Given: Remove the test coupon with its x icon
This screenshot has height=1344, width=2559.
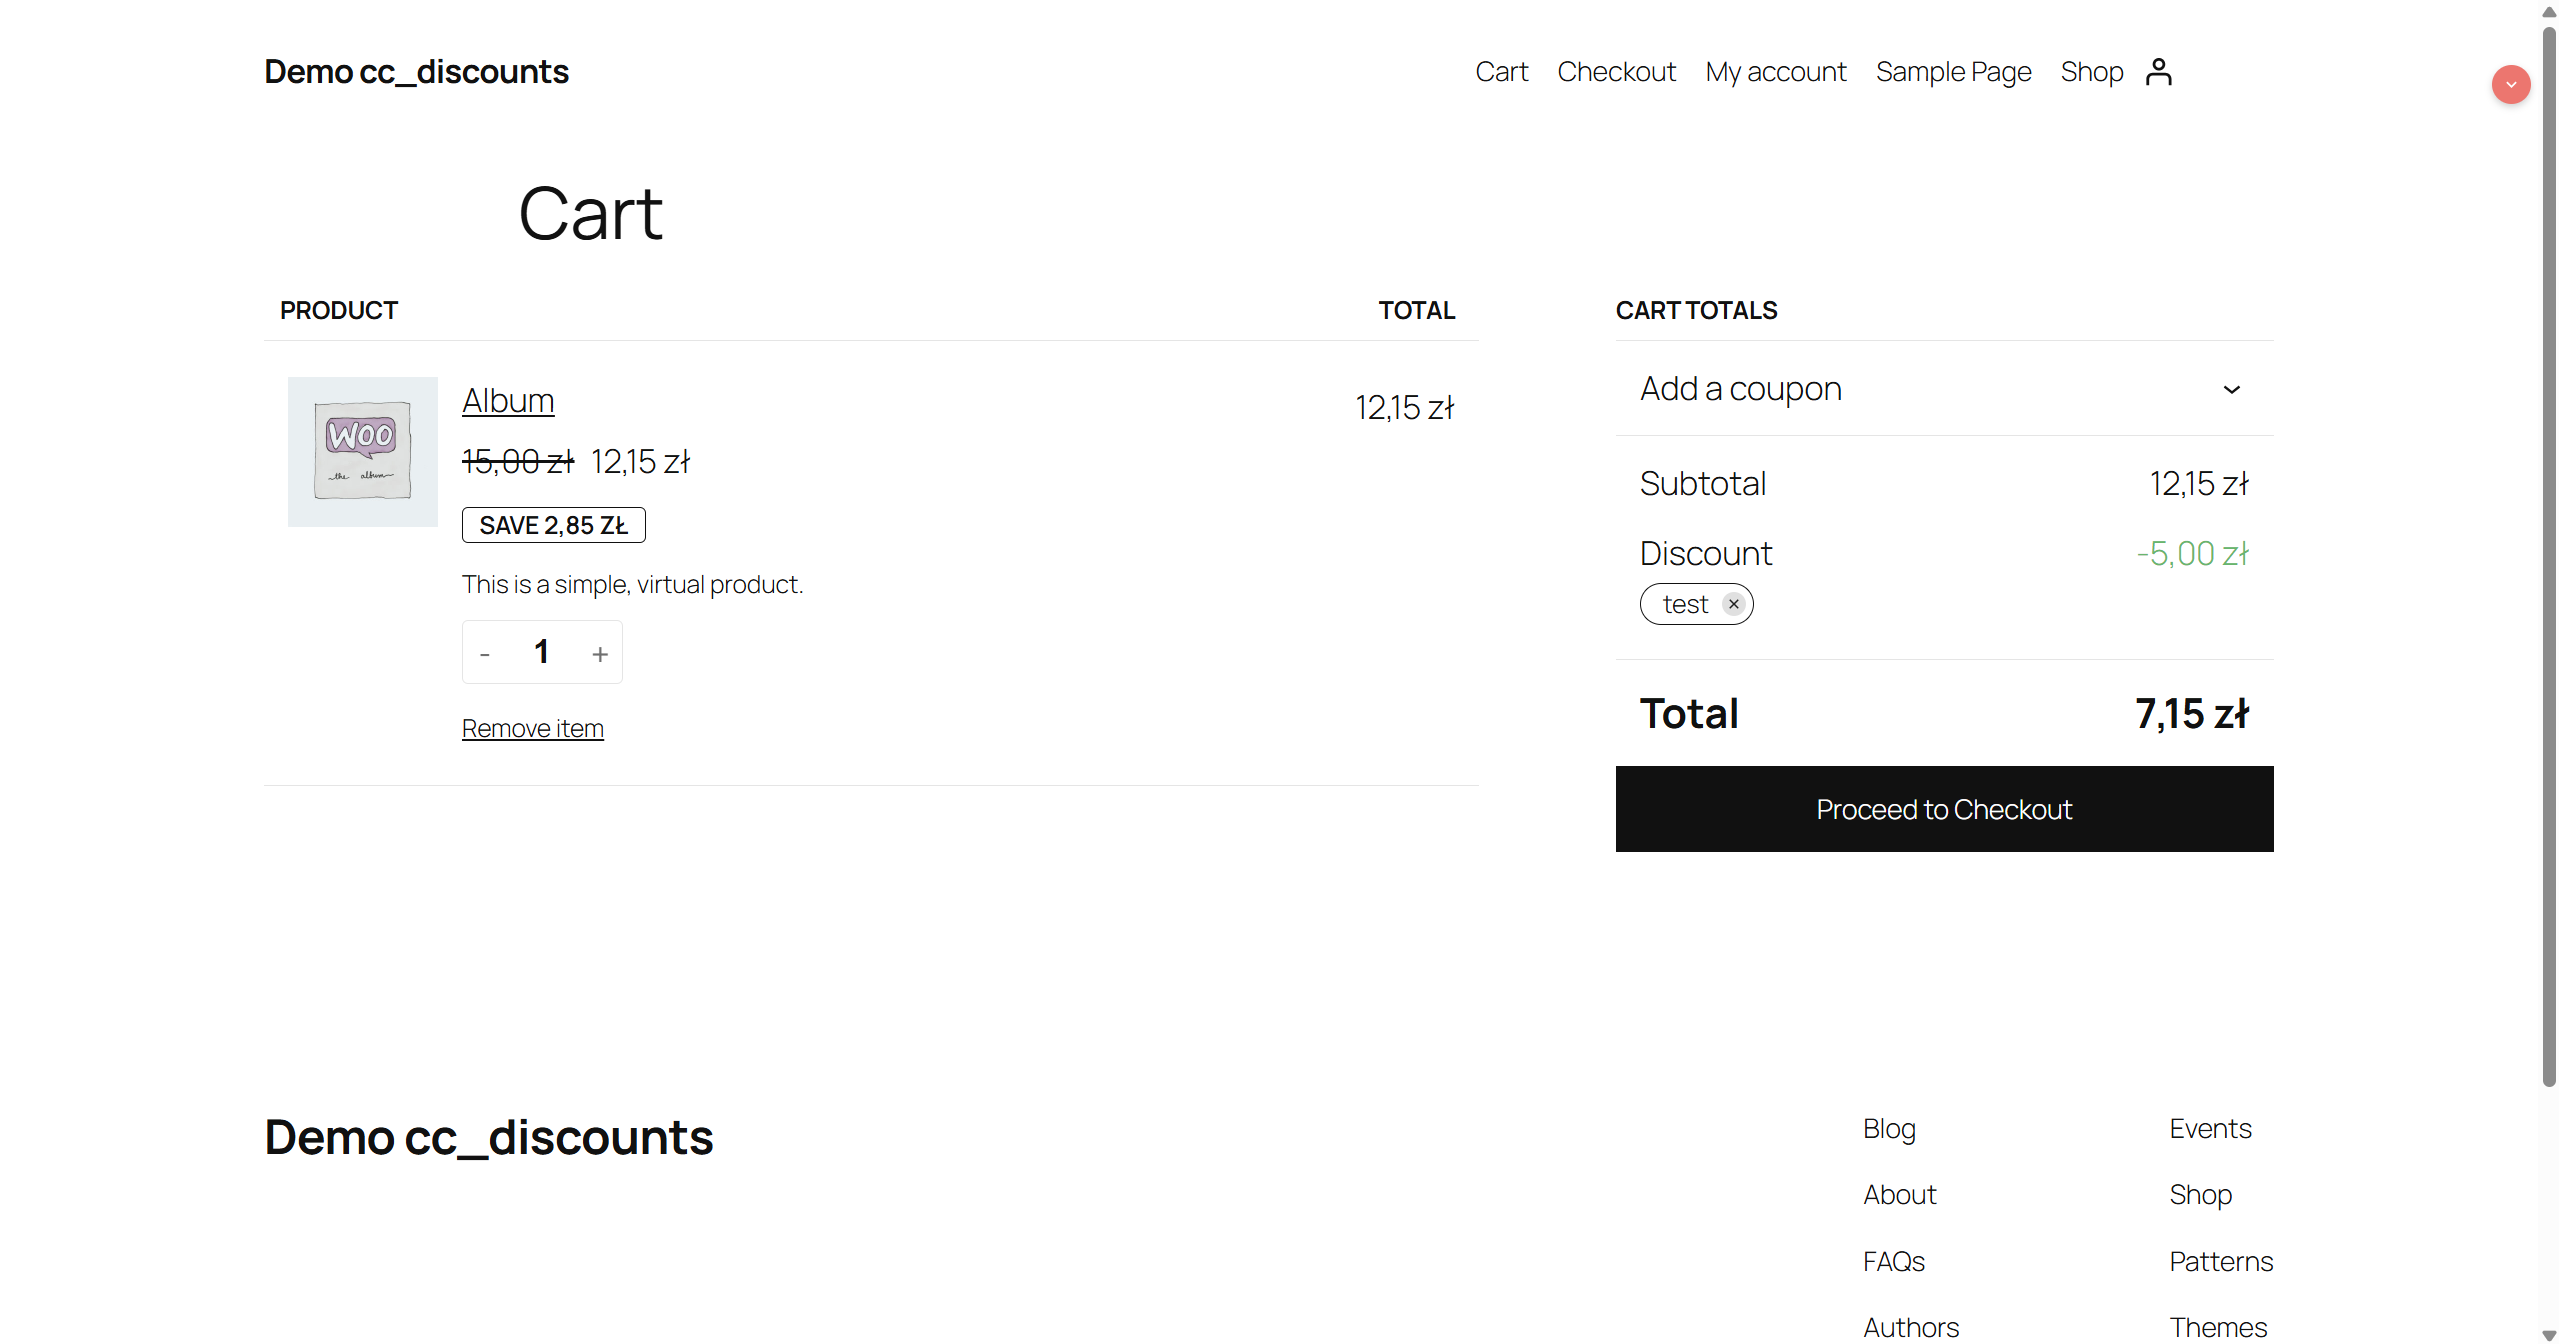Looking at the screenshot, I should (1733, 604).
